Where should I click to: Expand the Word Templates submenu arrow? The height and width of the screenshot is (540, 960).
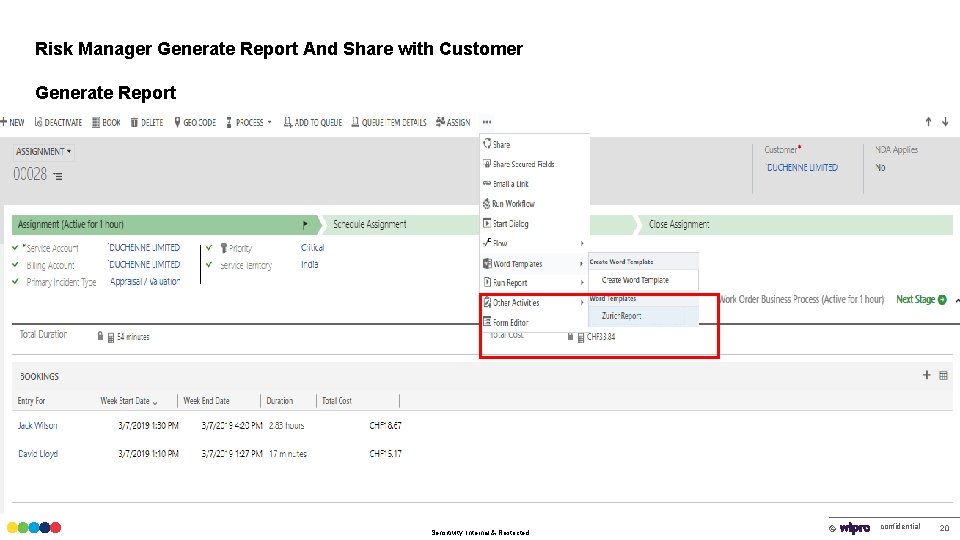click(x=581, y=264)
